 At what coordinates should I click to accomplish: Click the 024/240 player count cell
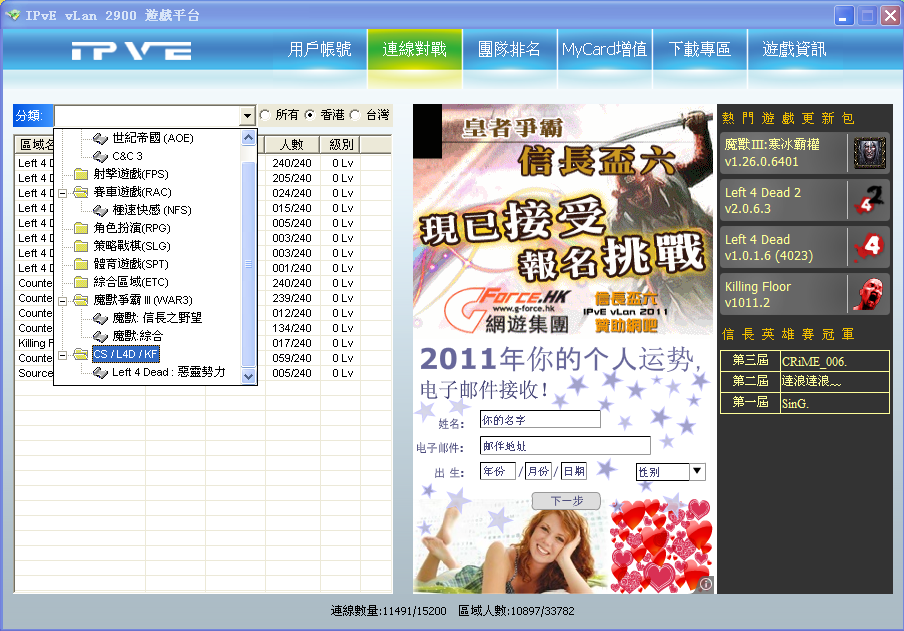(292, 193)
